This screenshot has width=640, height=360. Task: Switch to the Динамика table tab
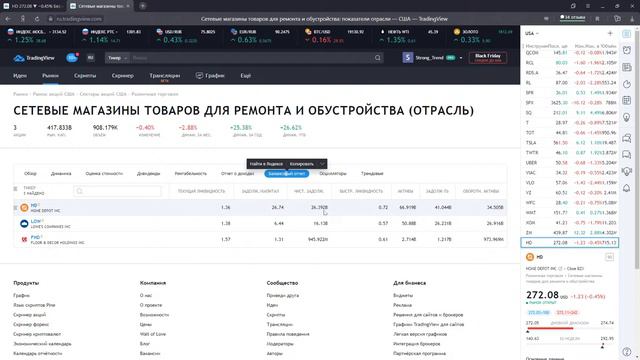[61, 174]
